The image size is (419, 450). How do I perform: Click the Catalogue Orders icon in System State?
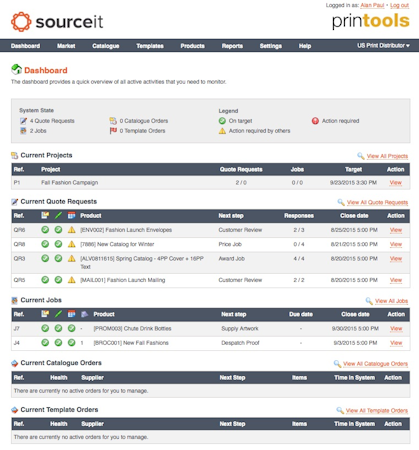(x=113, y=121)
